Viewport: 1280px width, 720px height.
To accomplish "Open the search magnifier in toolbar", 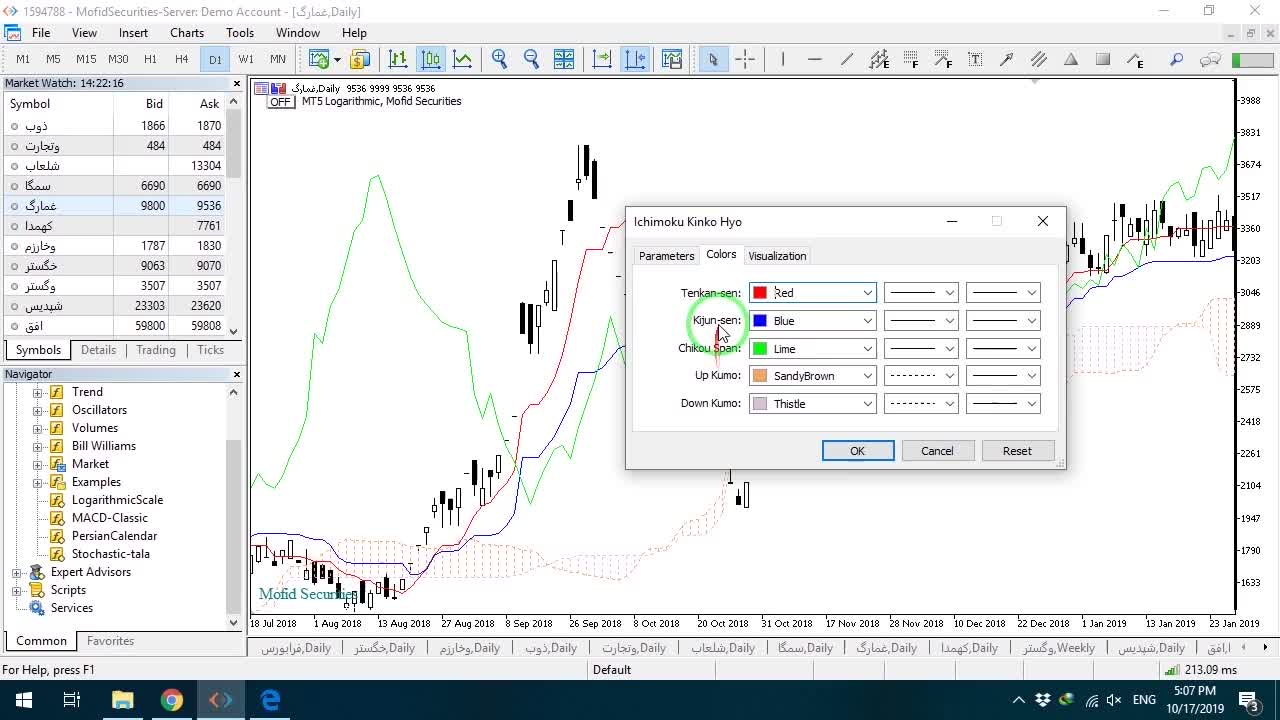I will [1177, 59].
